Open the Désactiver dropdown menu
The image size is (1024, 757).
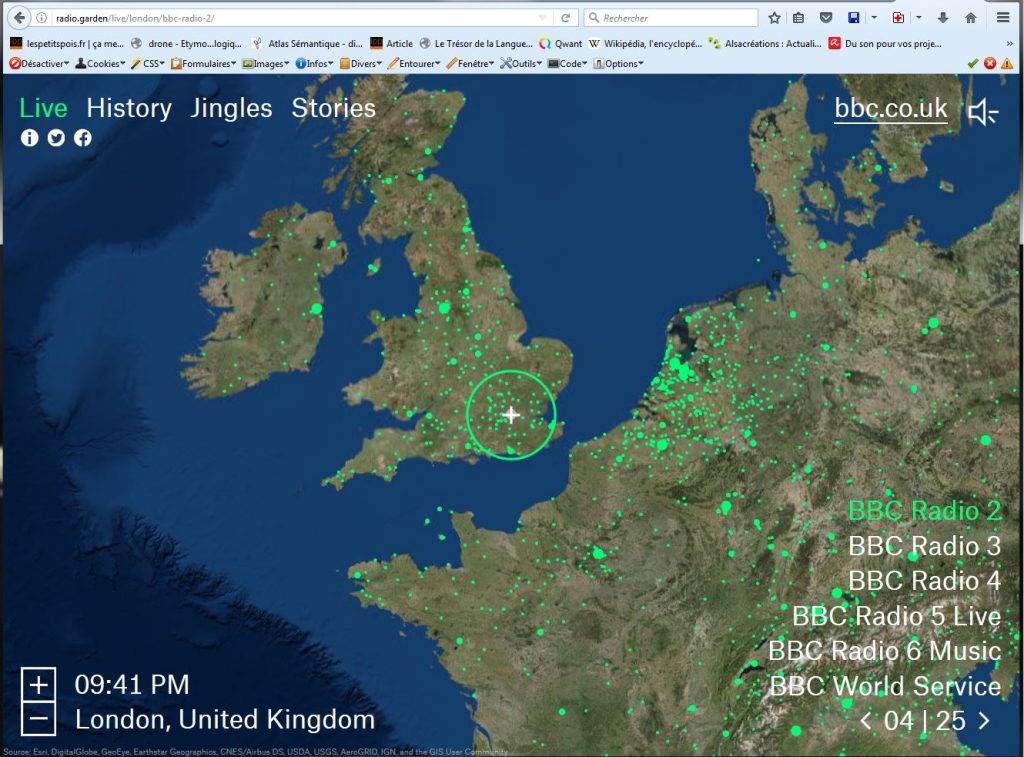pos(40,63)
